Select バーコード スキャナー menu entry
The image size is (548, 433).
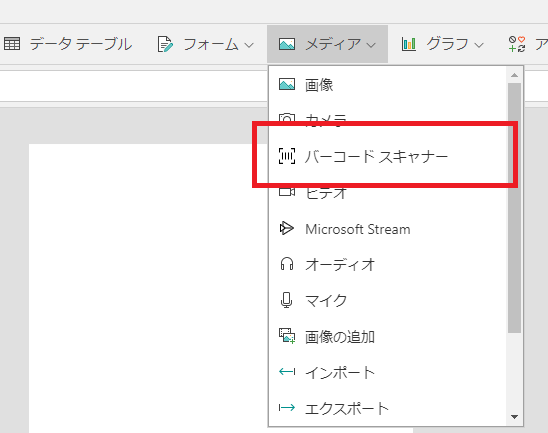pyautogui.click(x=387, y=156)
